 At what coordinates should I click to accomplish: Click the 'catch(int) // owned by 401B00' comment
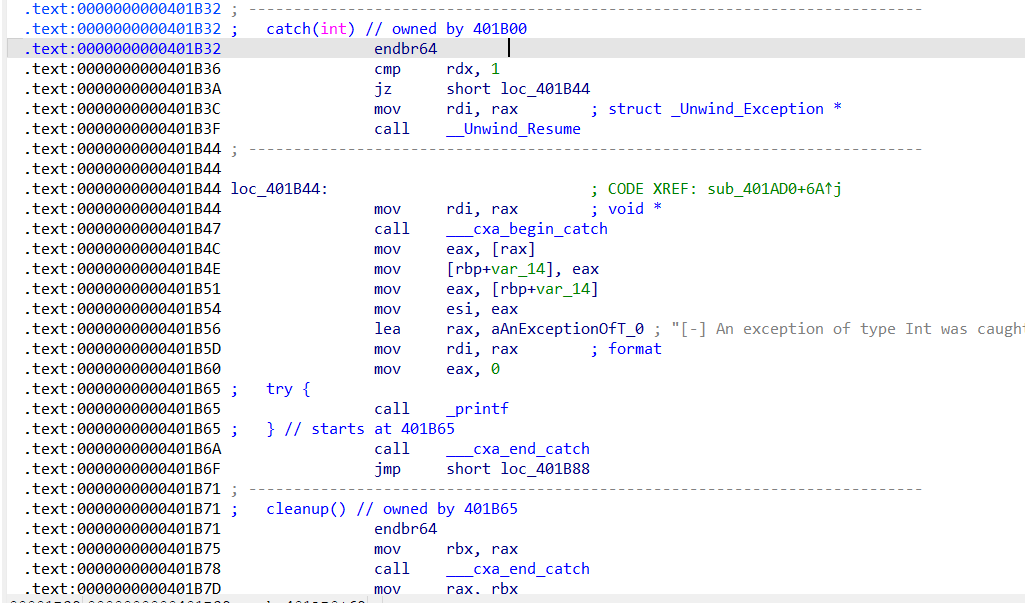(396, 29)
